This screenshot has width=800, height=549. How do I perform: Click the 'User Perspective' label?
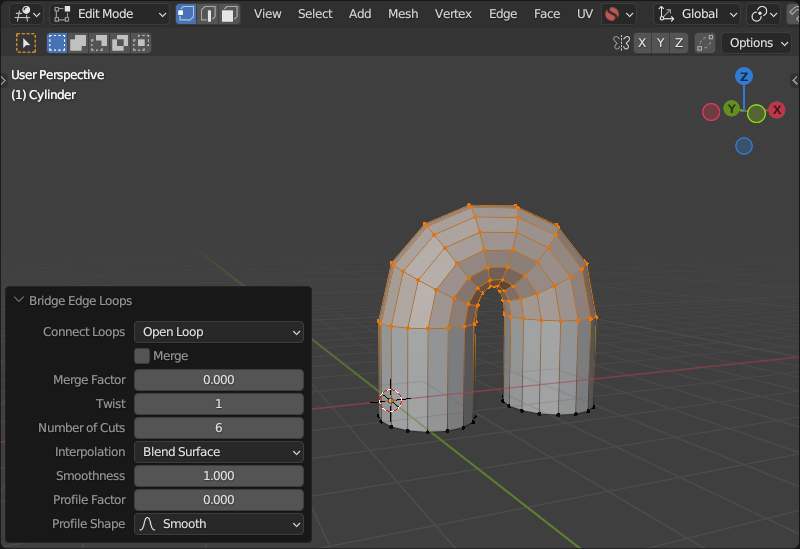point(58,75)
